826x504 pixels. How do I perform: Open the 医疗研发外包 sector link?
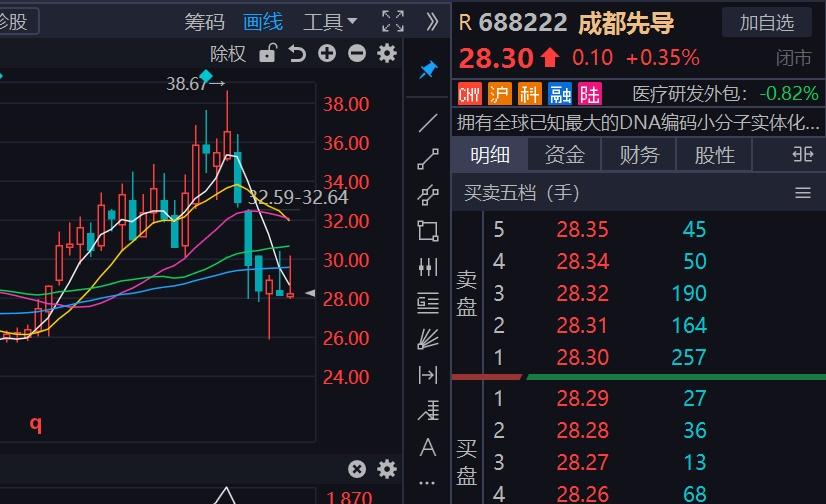click(689, 94)
